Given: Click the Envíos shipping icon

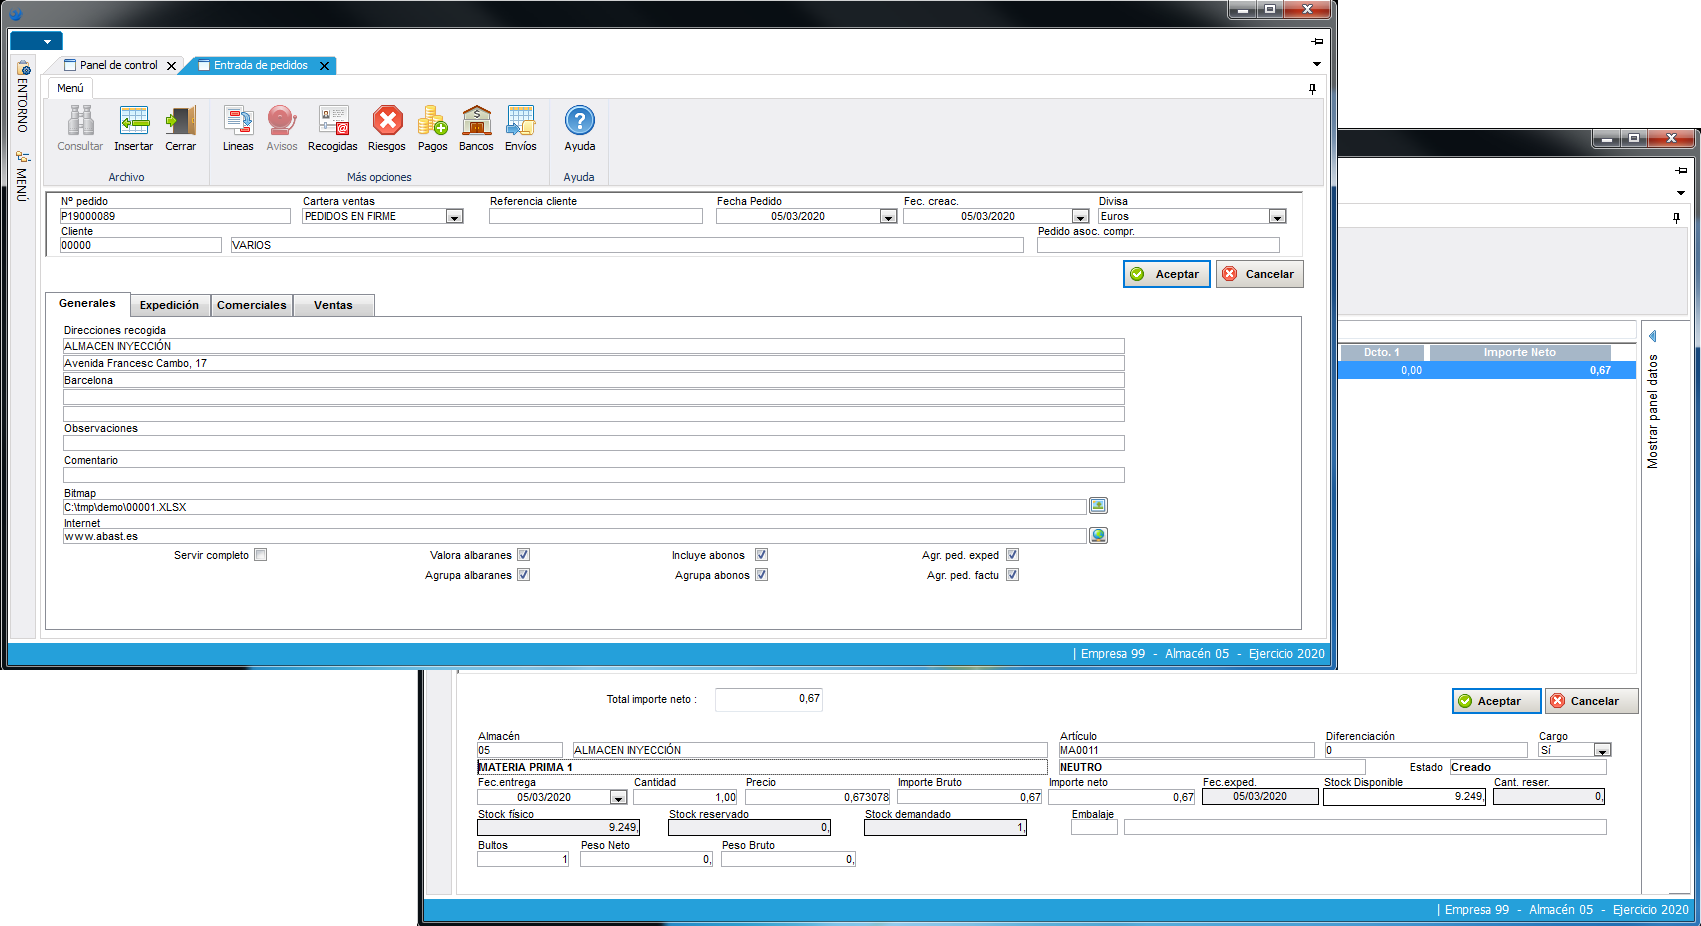Looking at the screenshot, I should coord(520,122).
